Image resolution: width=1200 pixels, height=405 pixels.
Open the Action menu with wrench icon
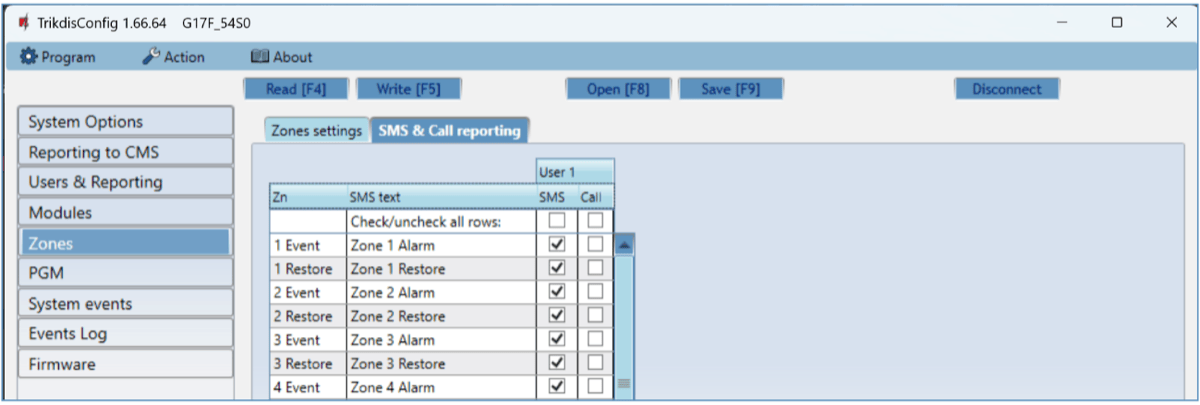tap(173, 57)
